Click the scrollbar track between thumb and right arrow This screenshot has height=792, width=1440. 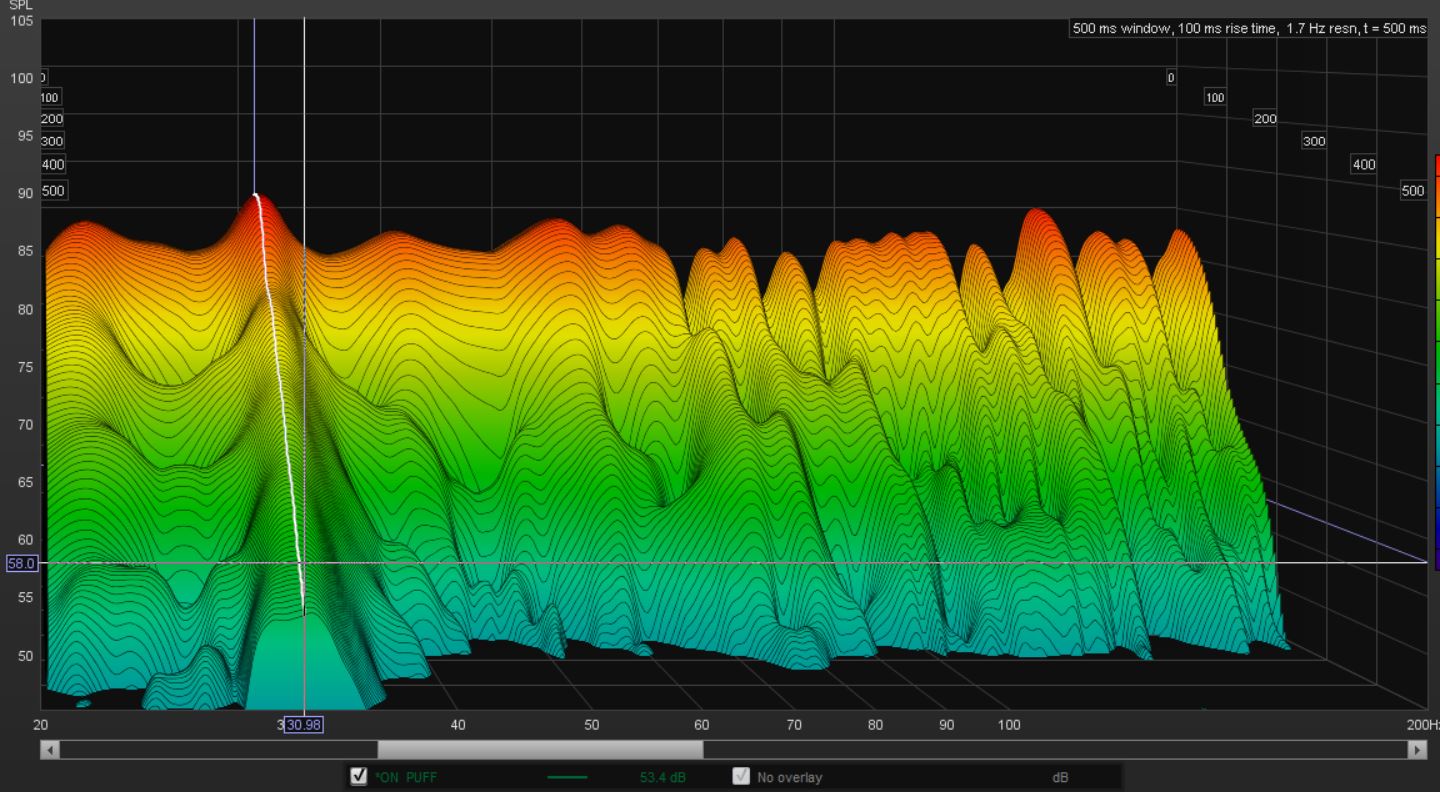(x=1055, y=749)
